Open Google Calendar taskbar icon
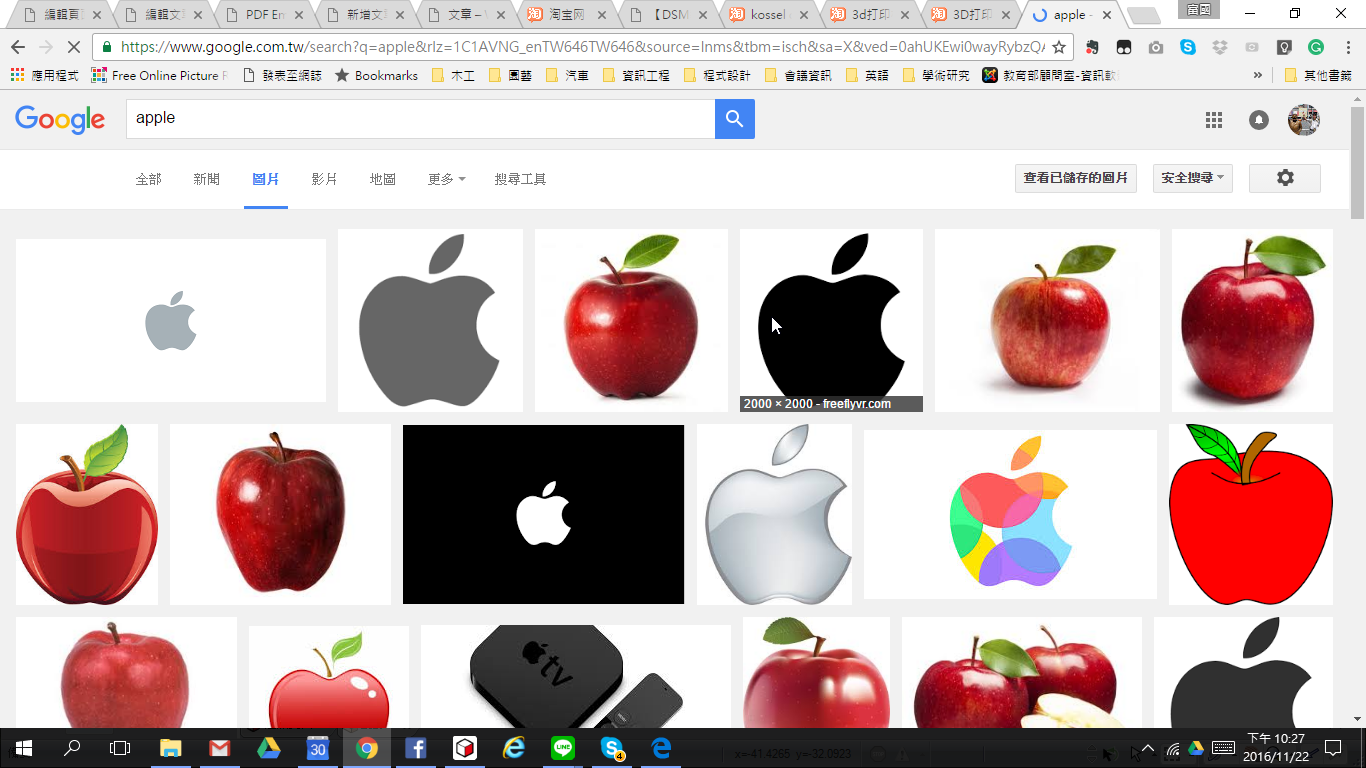1366x768 pixels. [317, 748]
